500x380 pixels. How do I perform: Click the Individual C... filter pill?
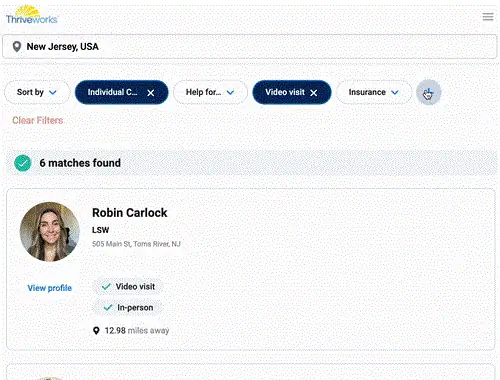tap(122, 92)
